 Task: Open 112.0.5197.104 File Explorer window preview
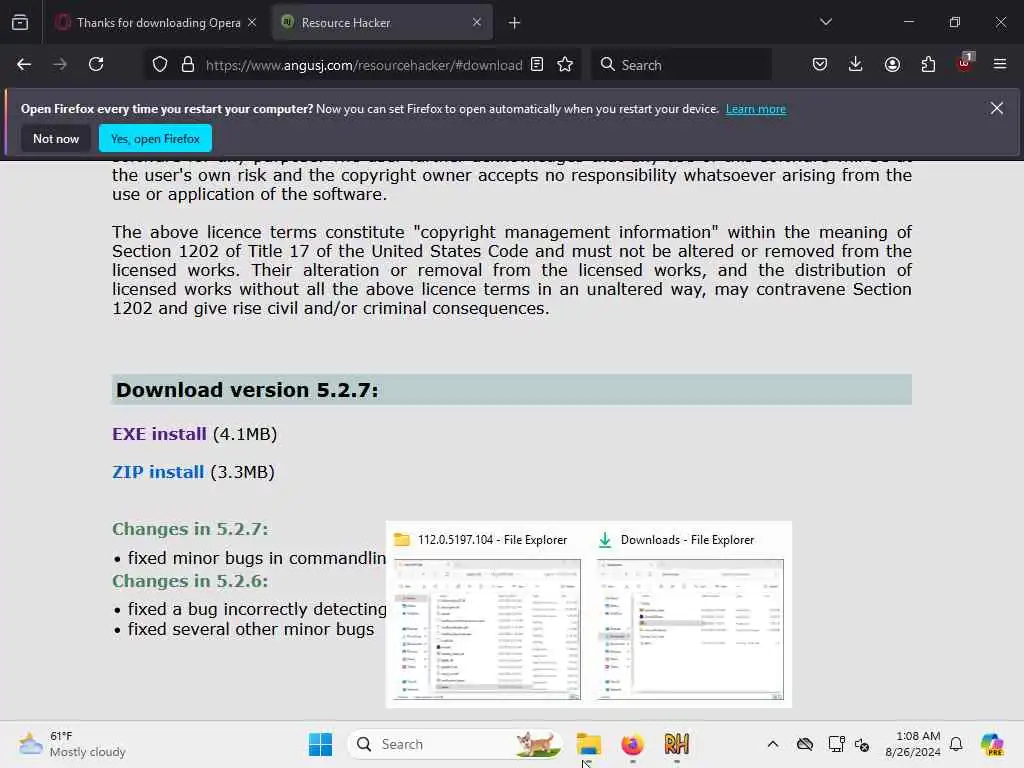click(487, 615)
